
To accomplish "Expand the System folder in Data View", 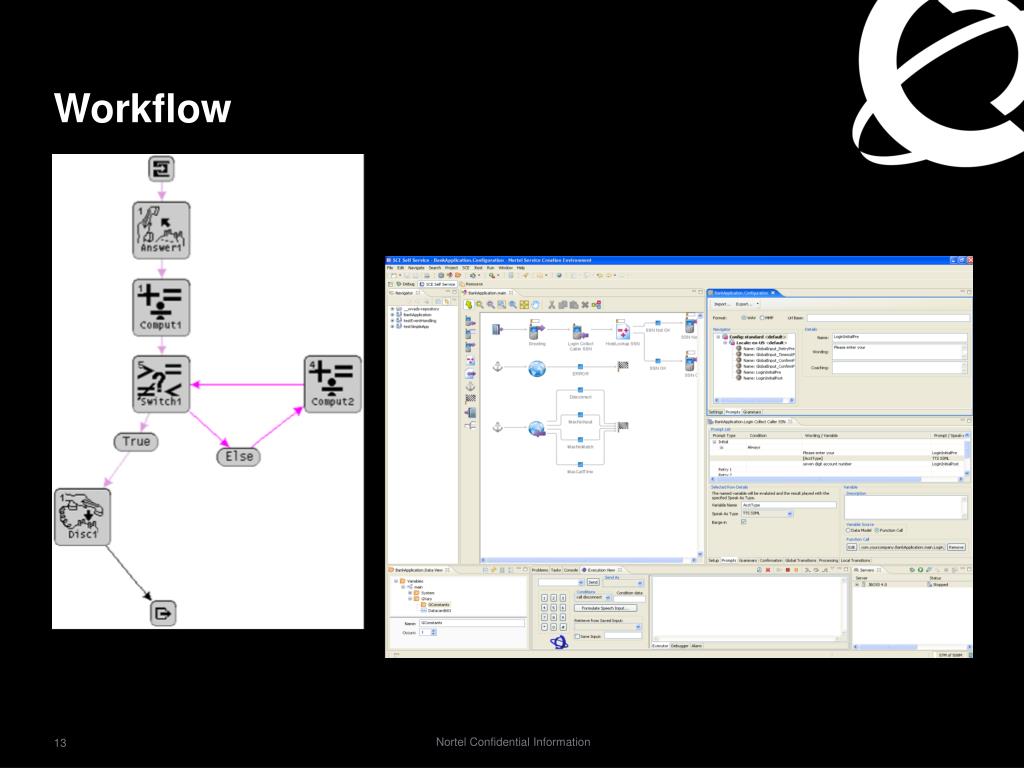I will (x=410, y=593).
